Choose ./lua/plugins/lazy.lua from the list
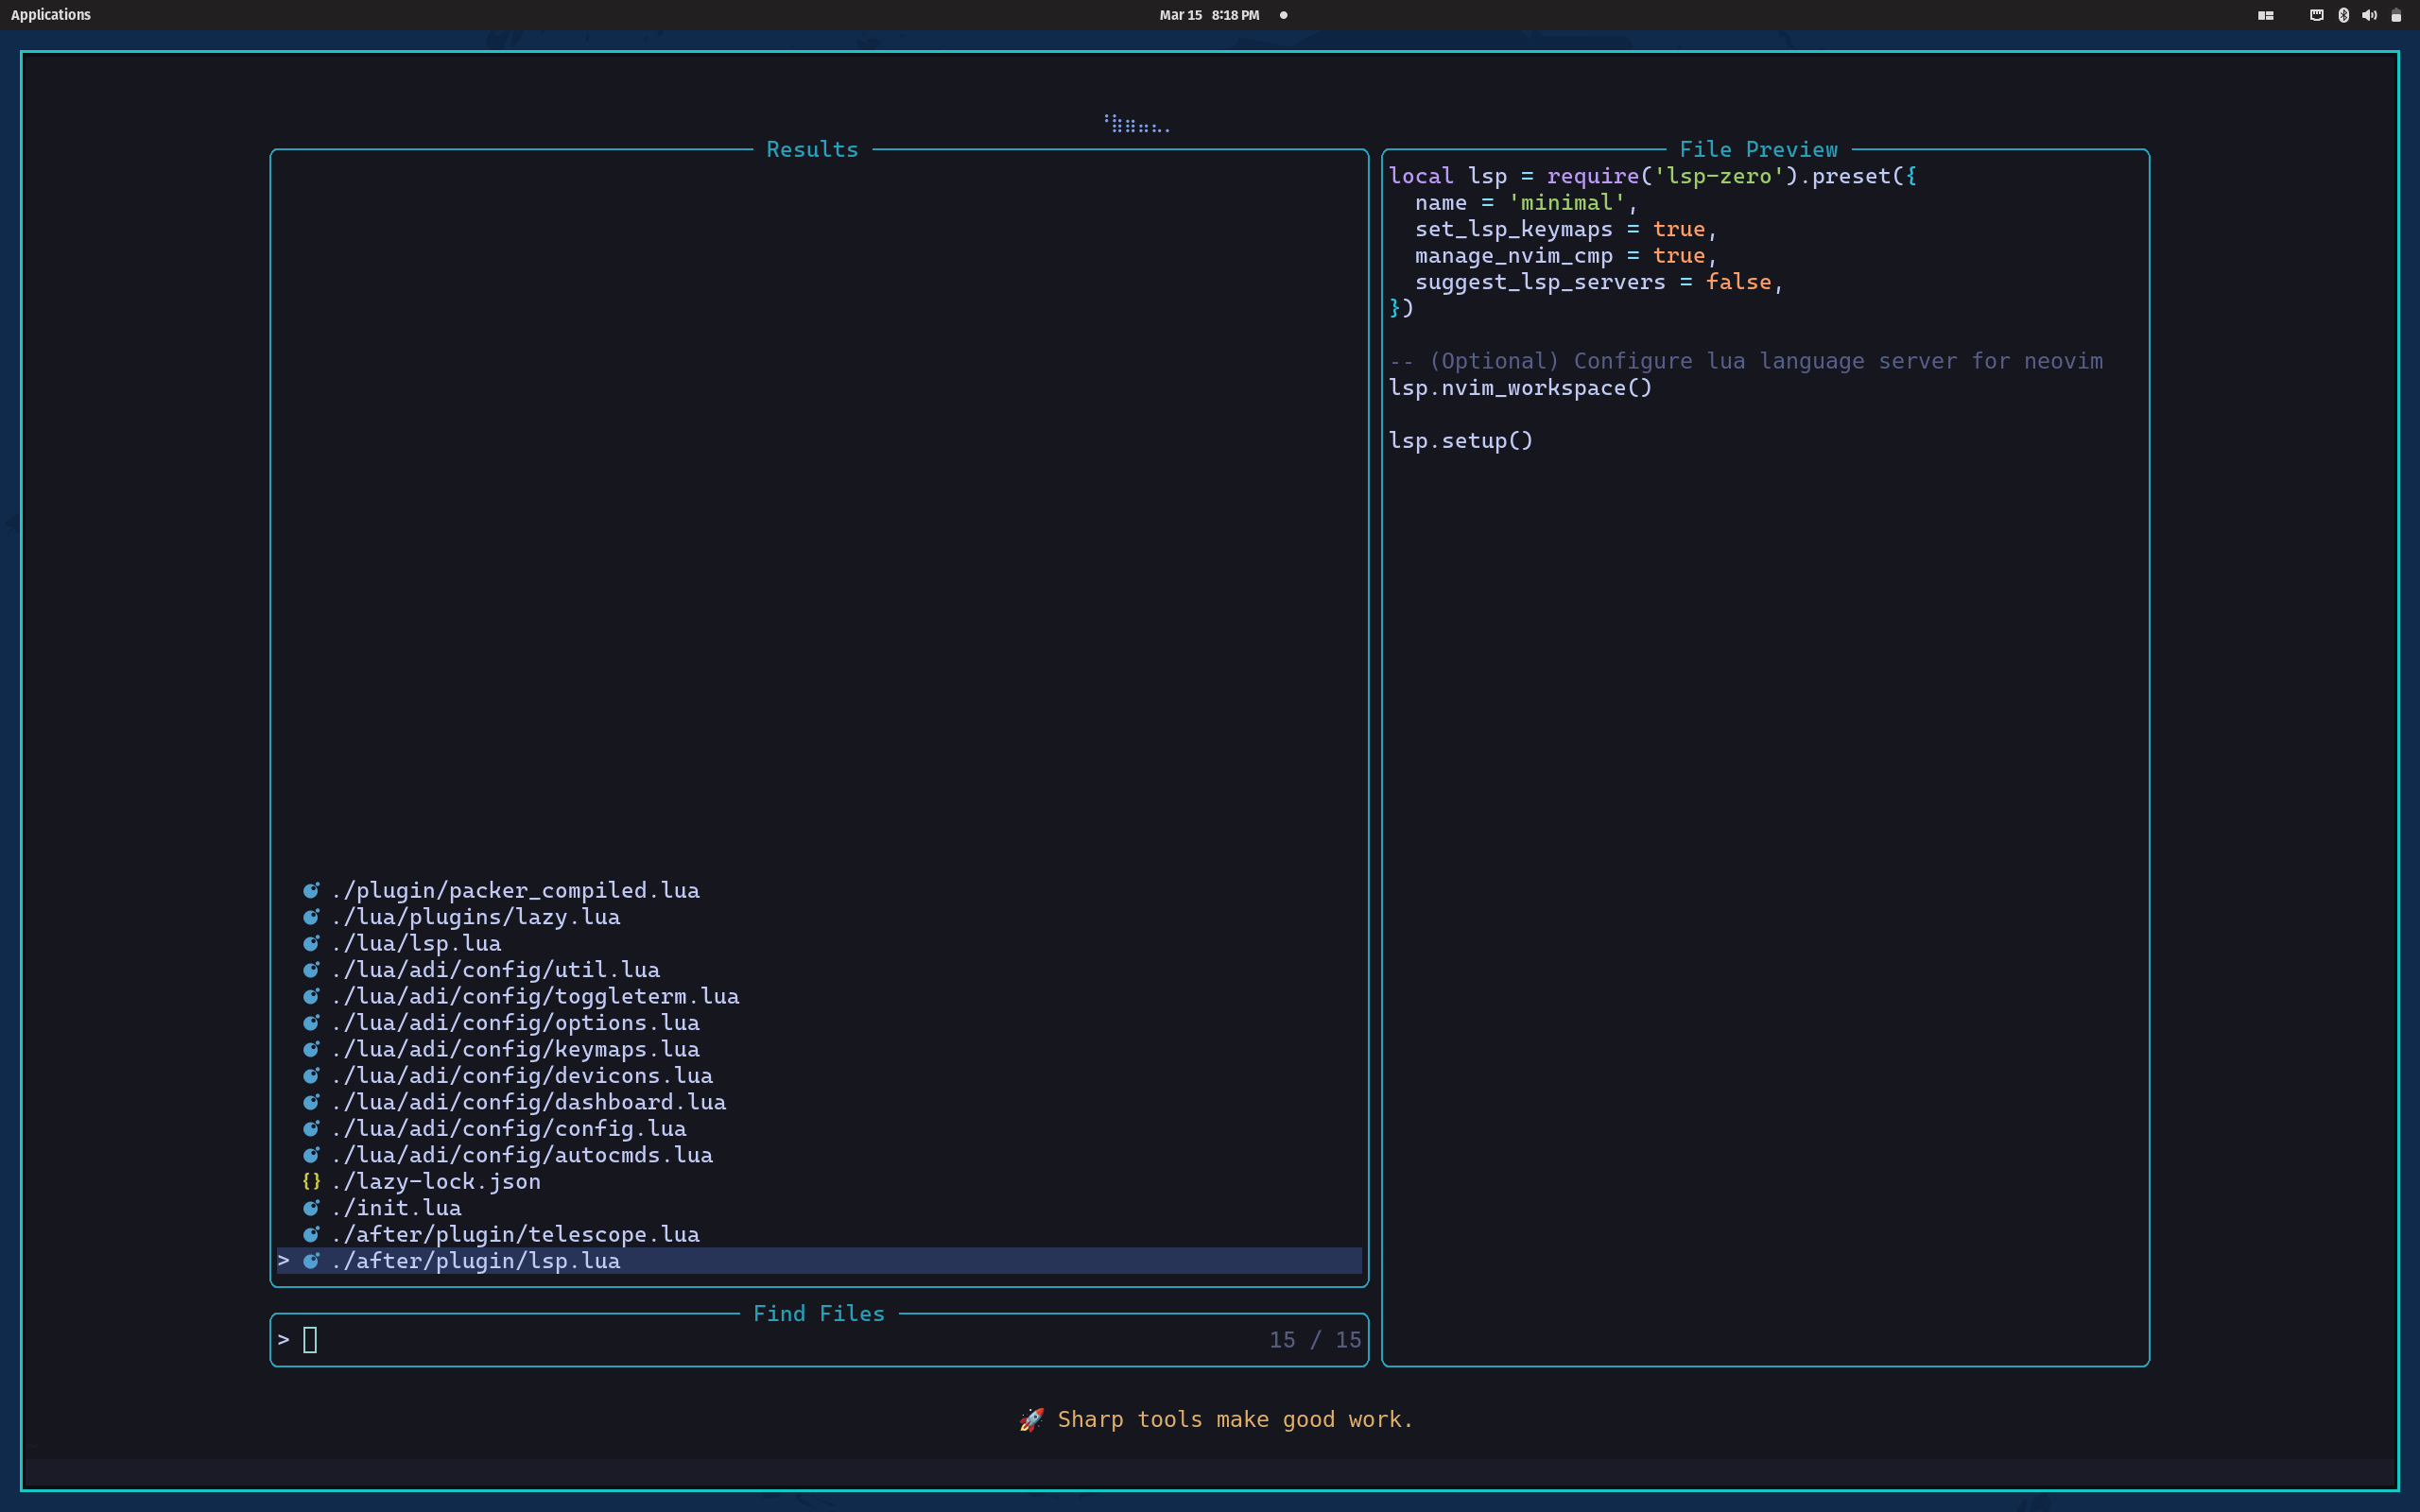2420x1512 pixels. [x=476, y=917]
